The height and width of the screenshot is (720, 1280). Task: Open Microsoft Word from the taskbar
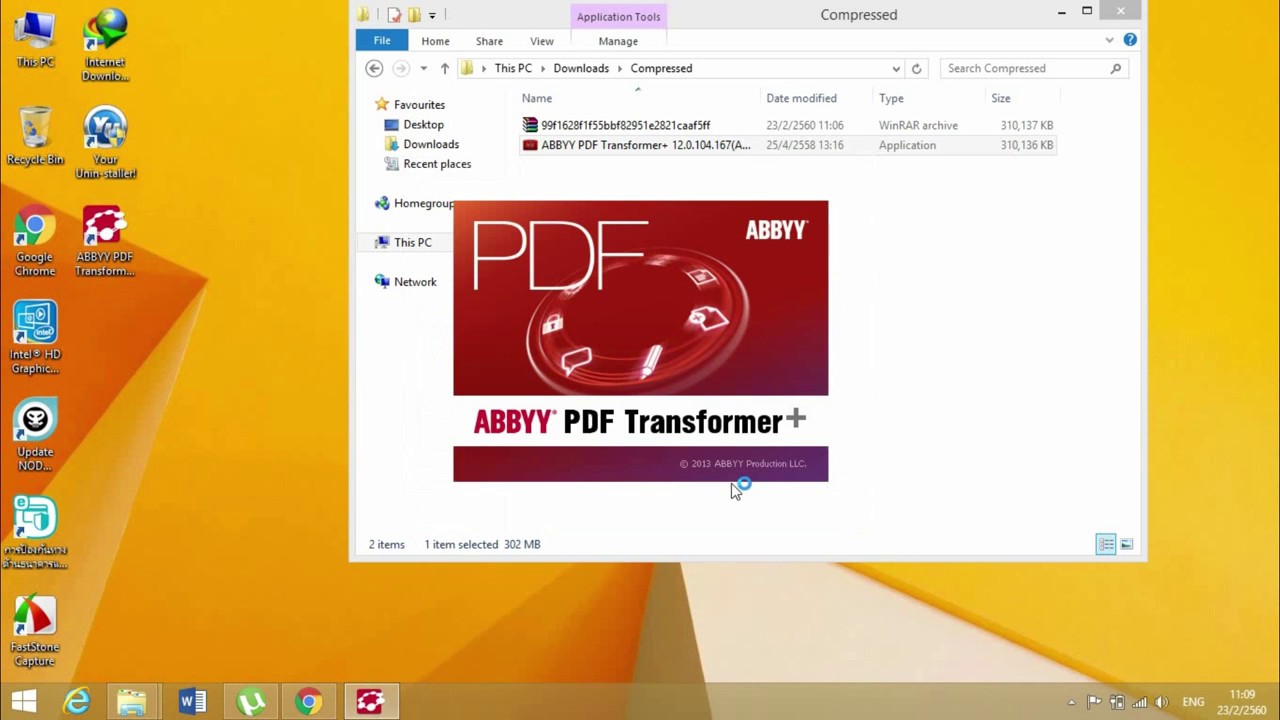point(193,702)
